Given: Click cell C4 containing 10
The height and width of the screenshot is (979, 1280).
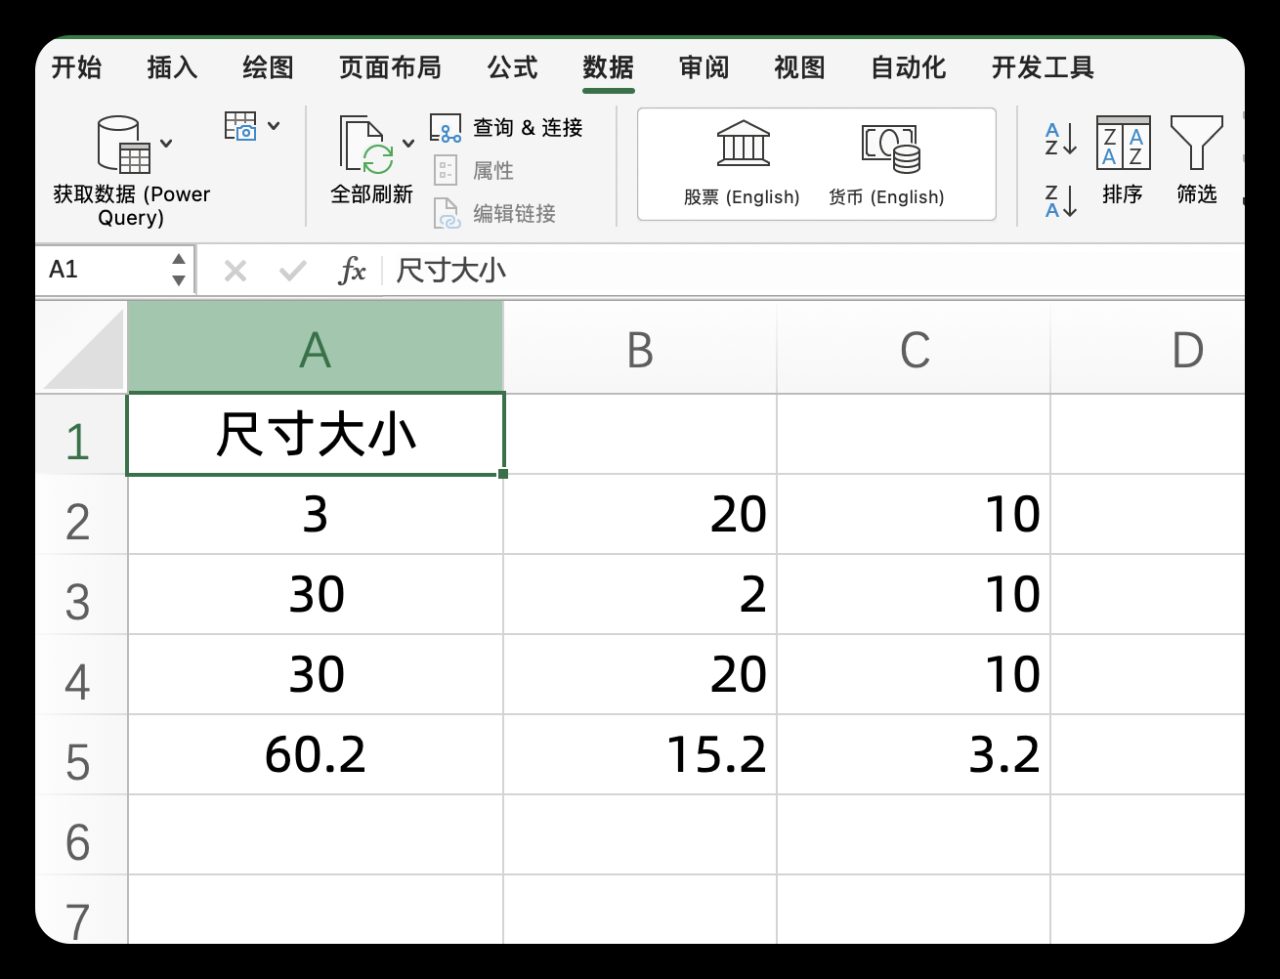Looking at the screenshot, I should tap(914, 675).
